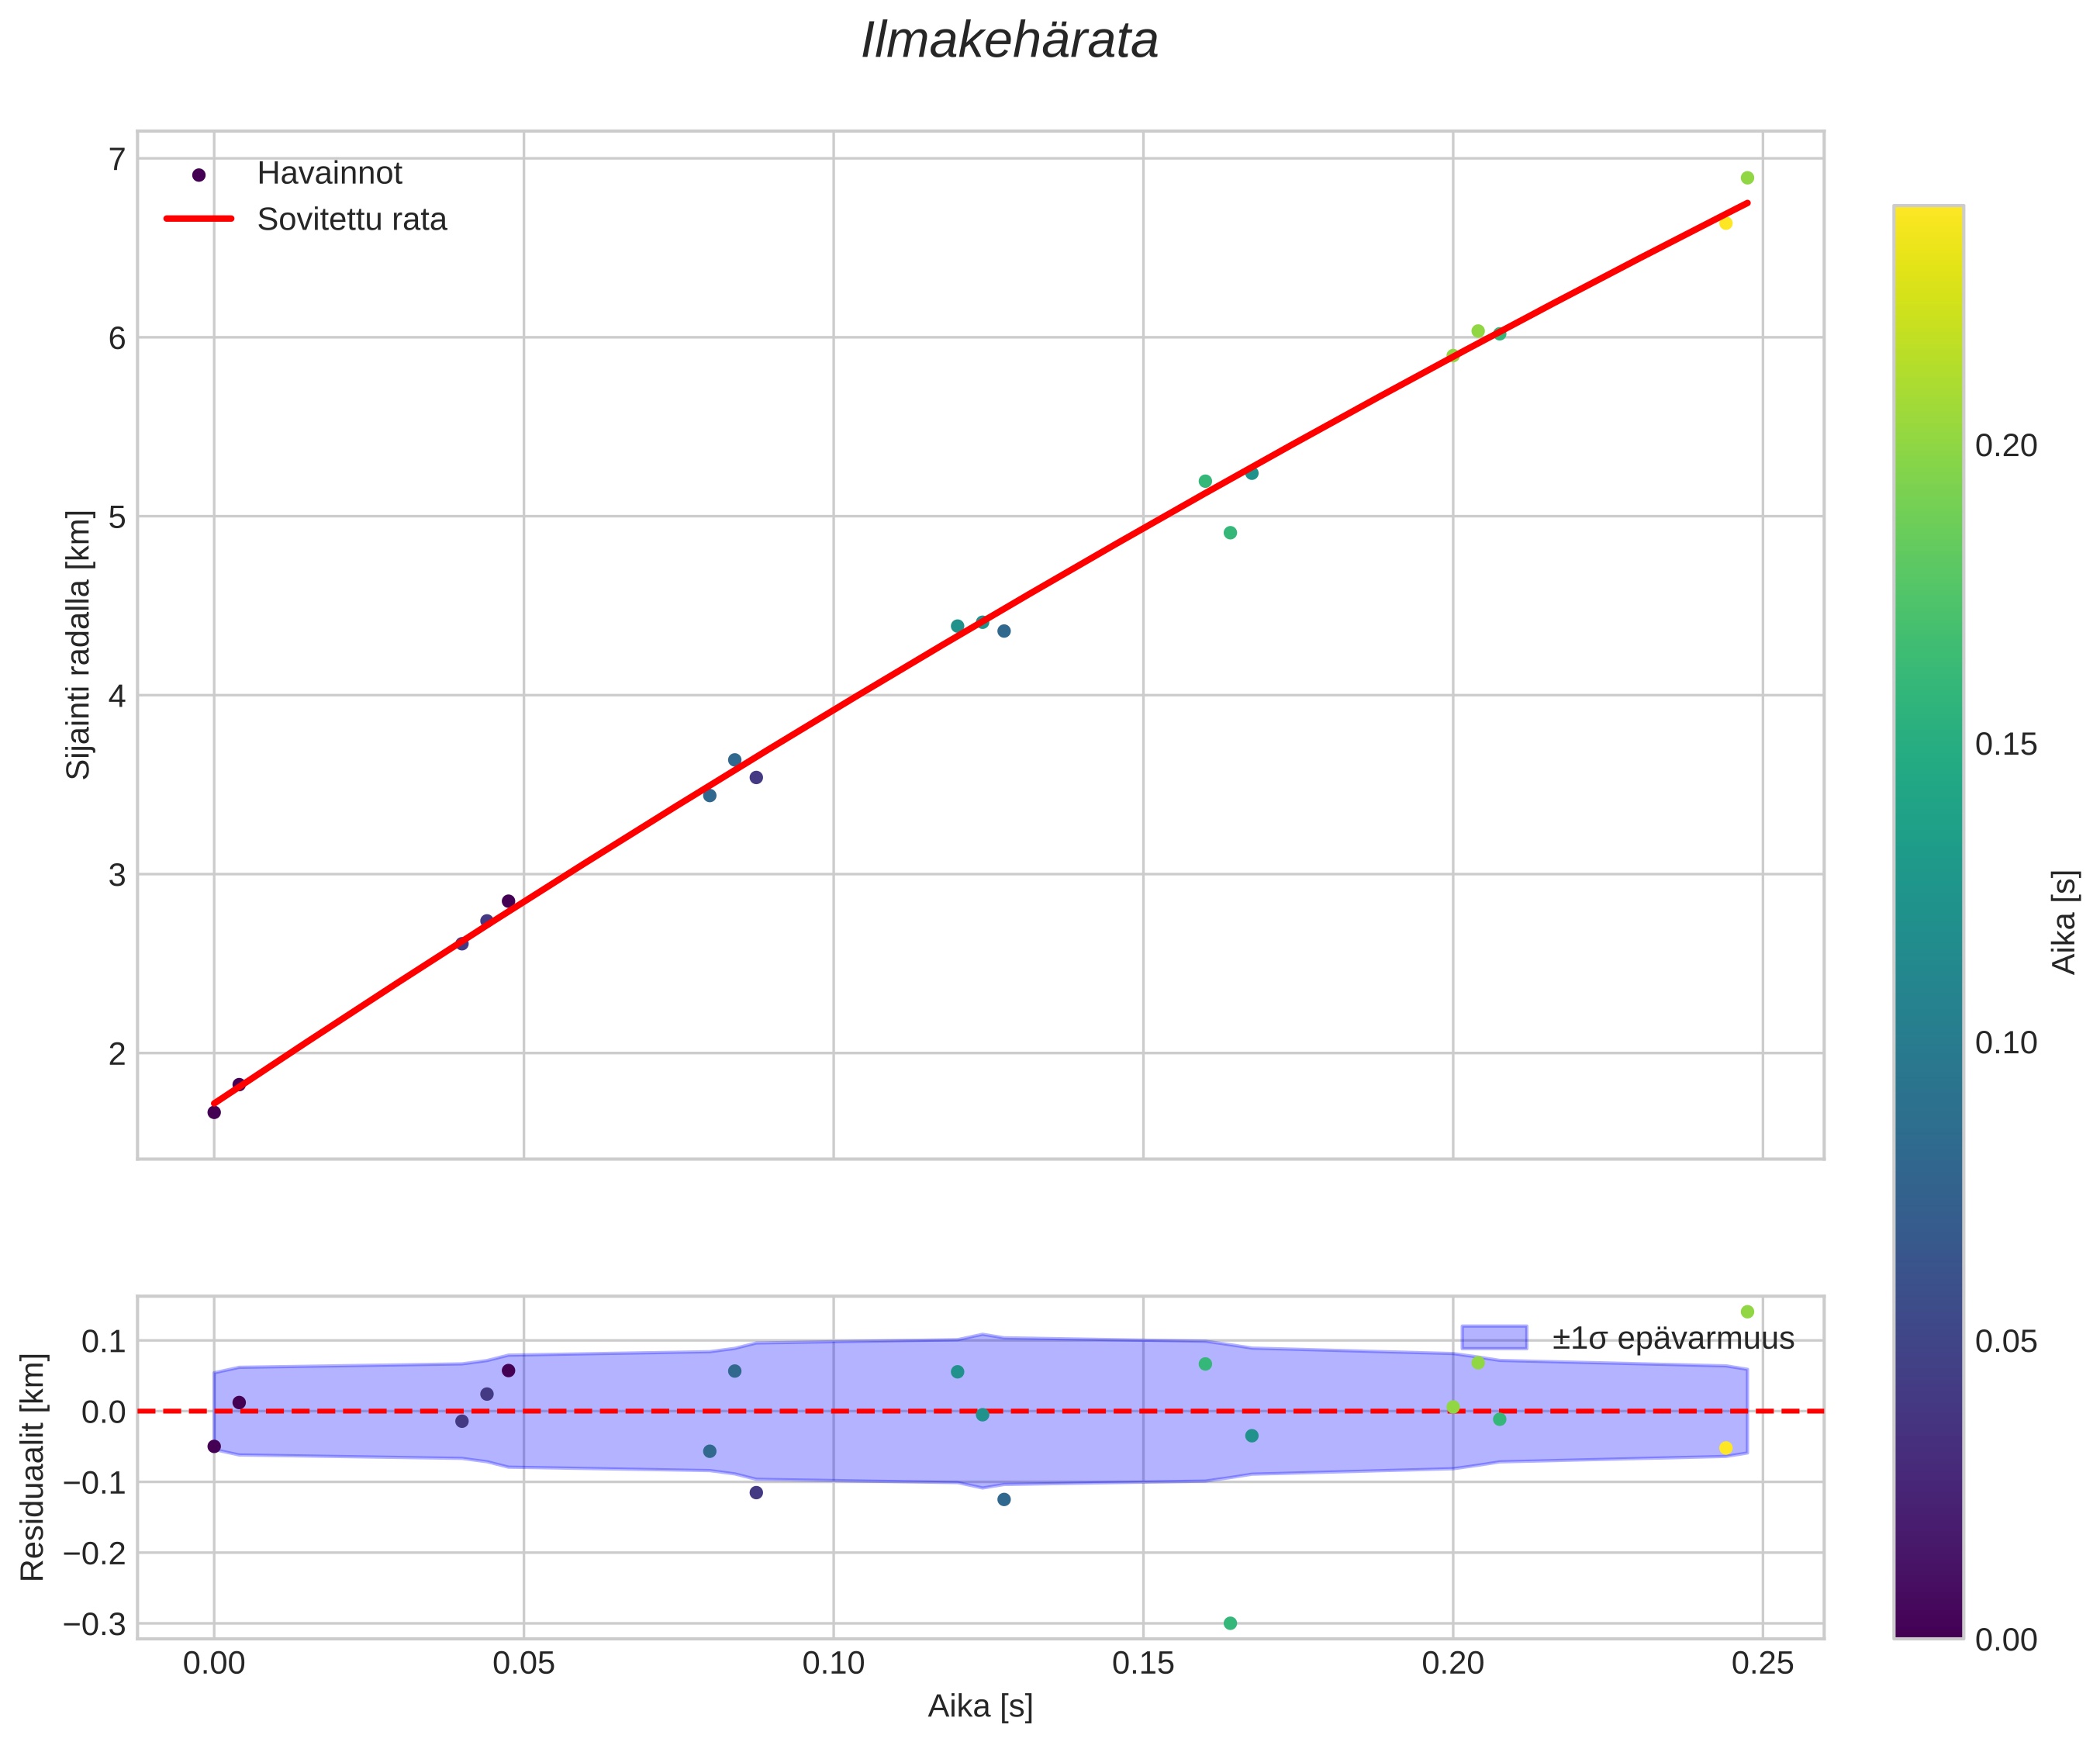Click the Residuaalit [km] axis label
Screen dimensions: 2100x1742
click(33, 1467)
